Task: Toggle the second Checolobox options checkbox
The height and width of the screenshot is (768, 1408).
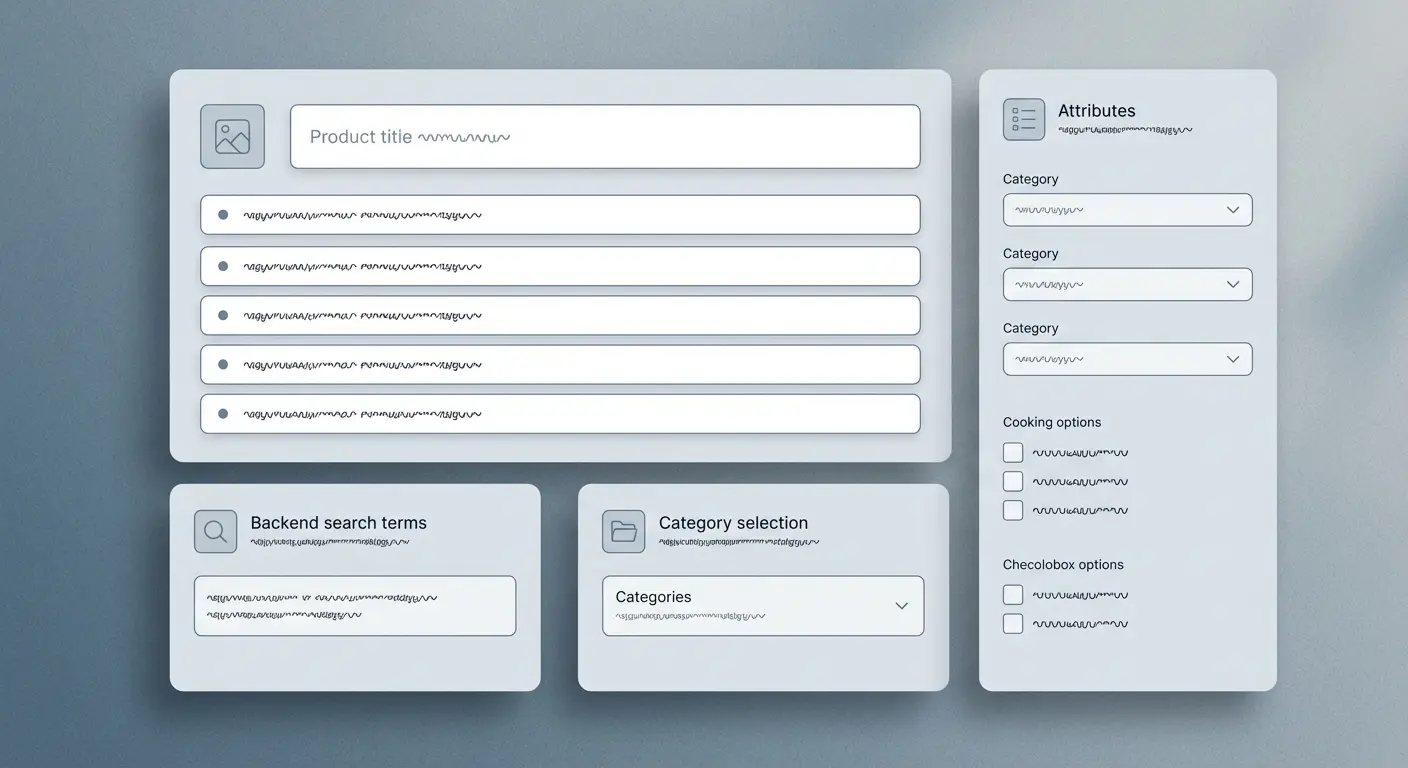Action: [1012, 623]
